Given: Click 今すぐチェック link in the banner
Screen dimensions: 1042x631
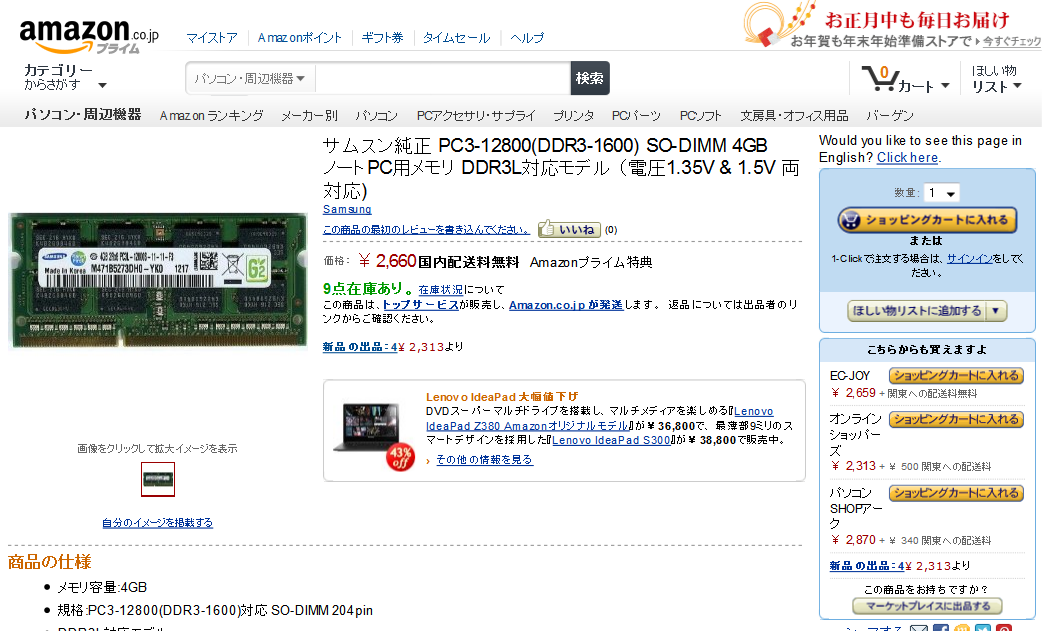Looking at the screenshot, I should tap(1012, 41).
